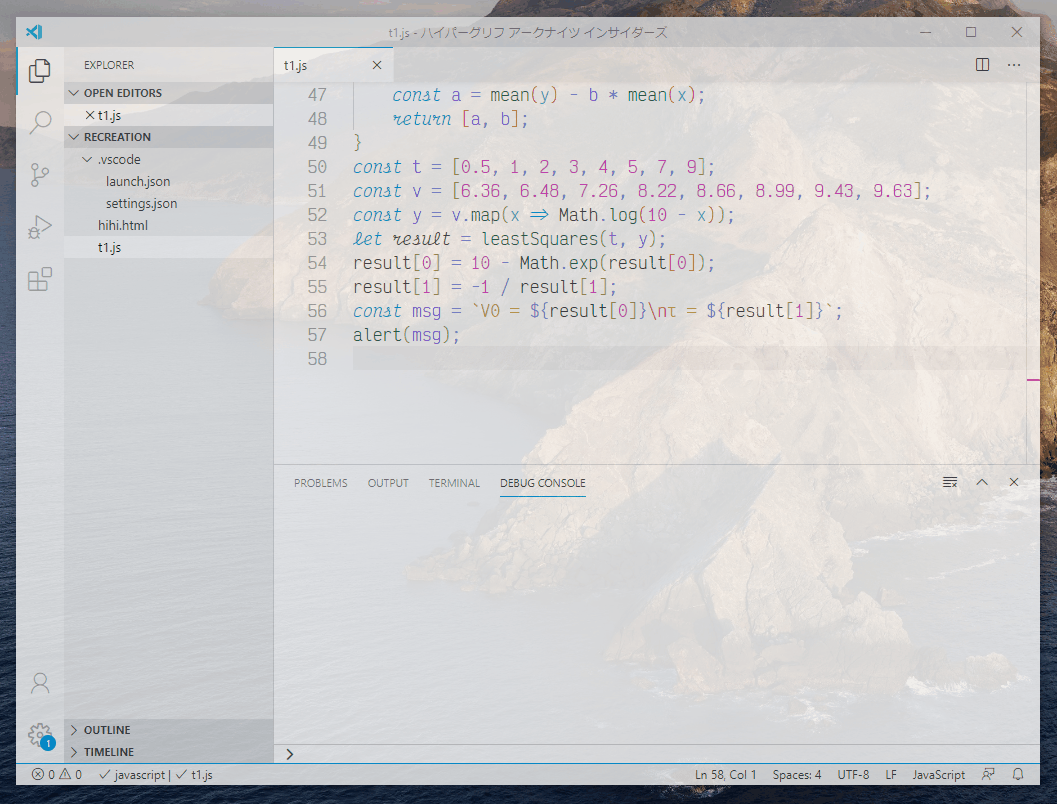Open the Search view icon

coord(40,122)
